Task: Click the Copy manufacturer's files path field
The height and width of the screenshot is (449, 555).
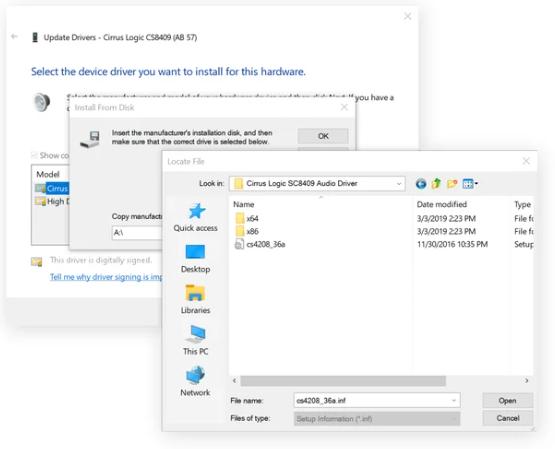Action: click(x=137, y=233)
